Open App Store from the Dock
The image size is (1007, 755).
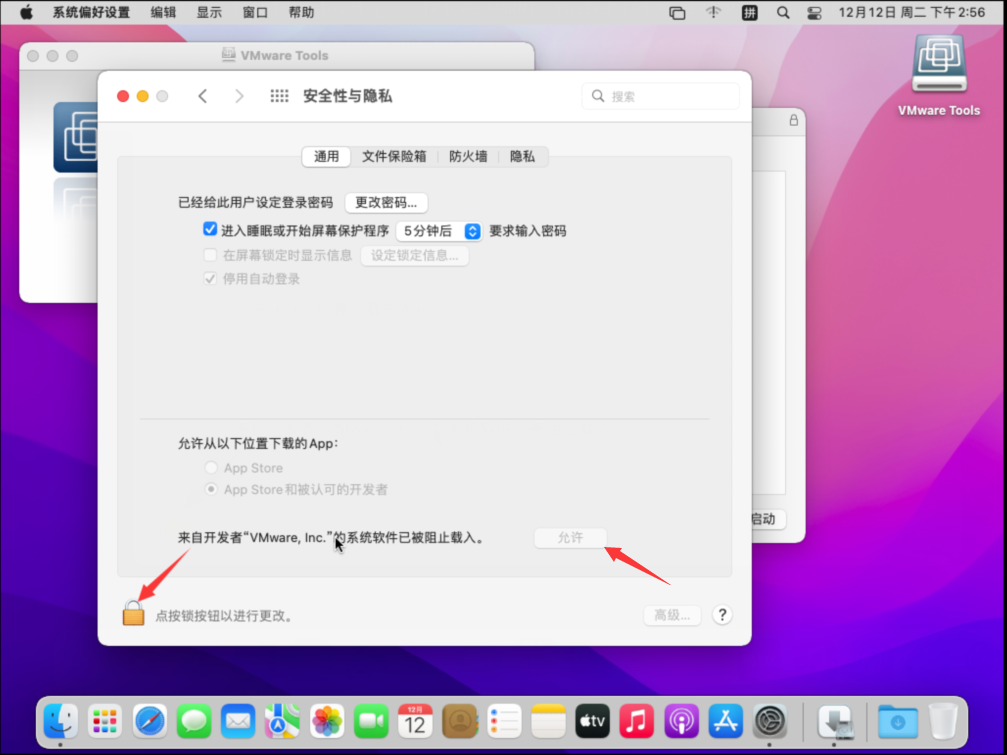(x=726, y=721)
